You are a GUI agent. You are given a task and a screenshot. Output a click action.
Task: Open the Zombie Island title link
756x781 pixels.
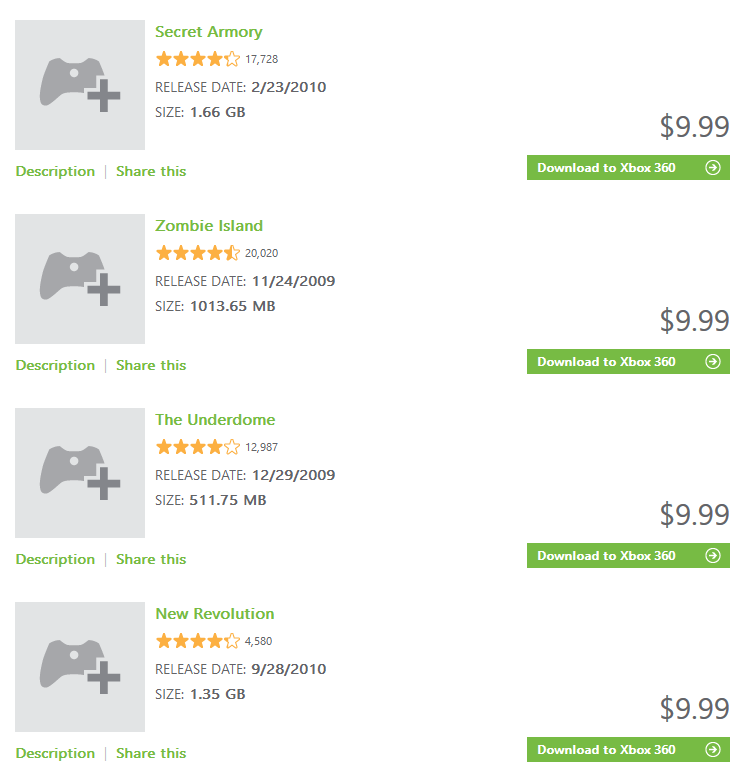click(209, 226)
